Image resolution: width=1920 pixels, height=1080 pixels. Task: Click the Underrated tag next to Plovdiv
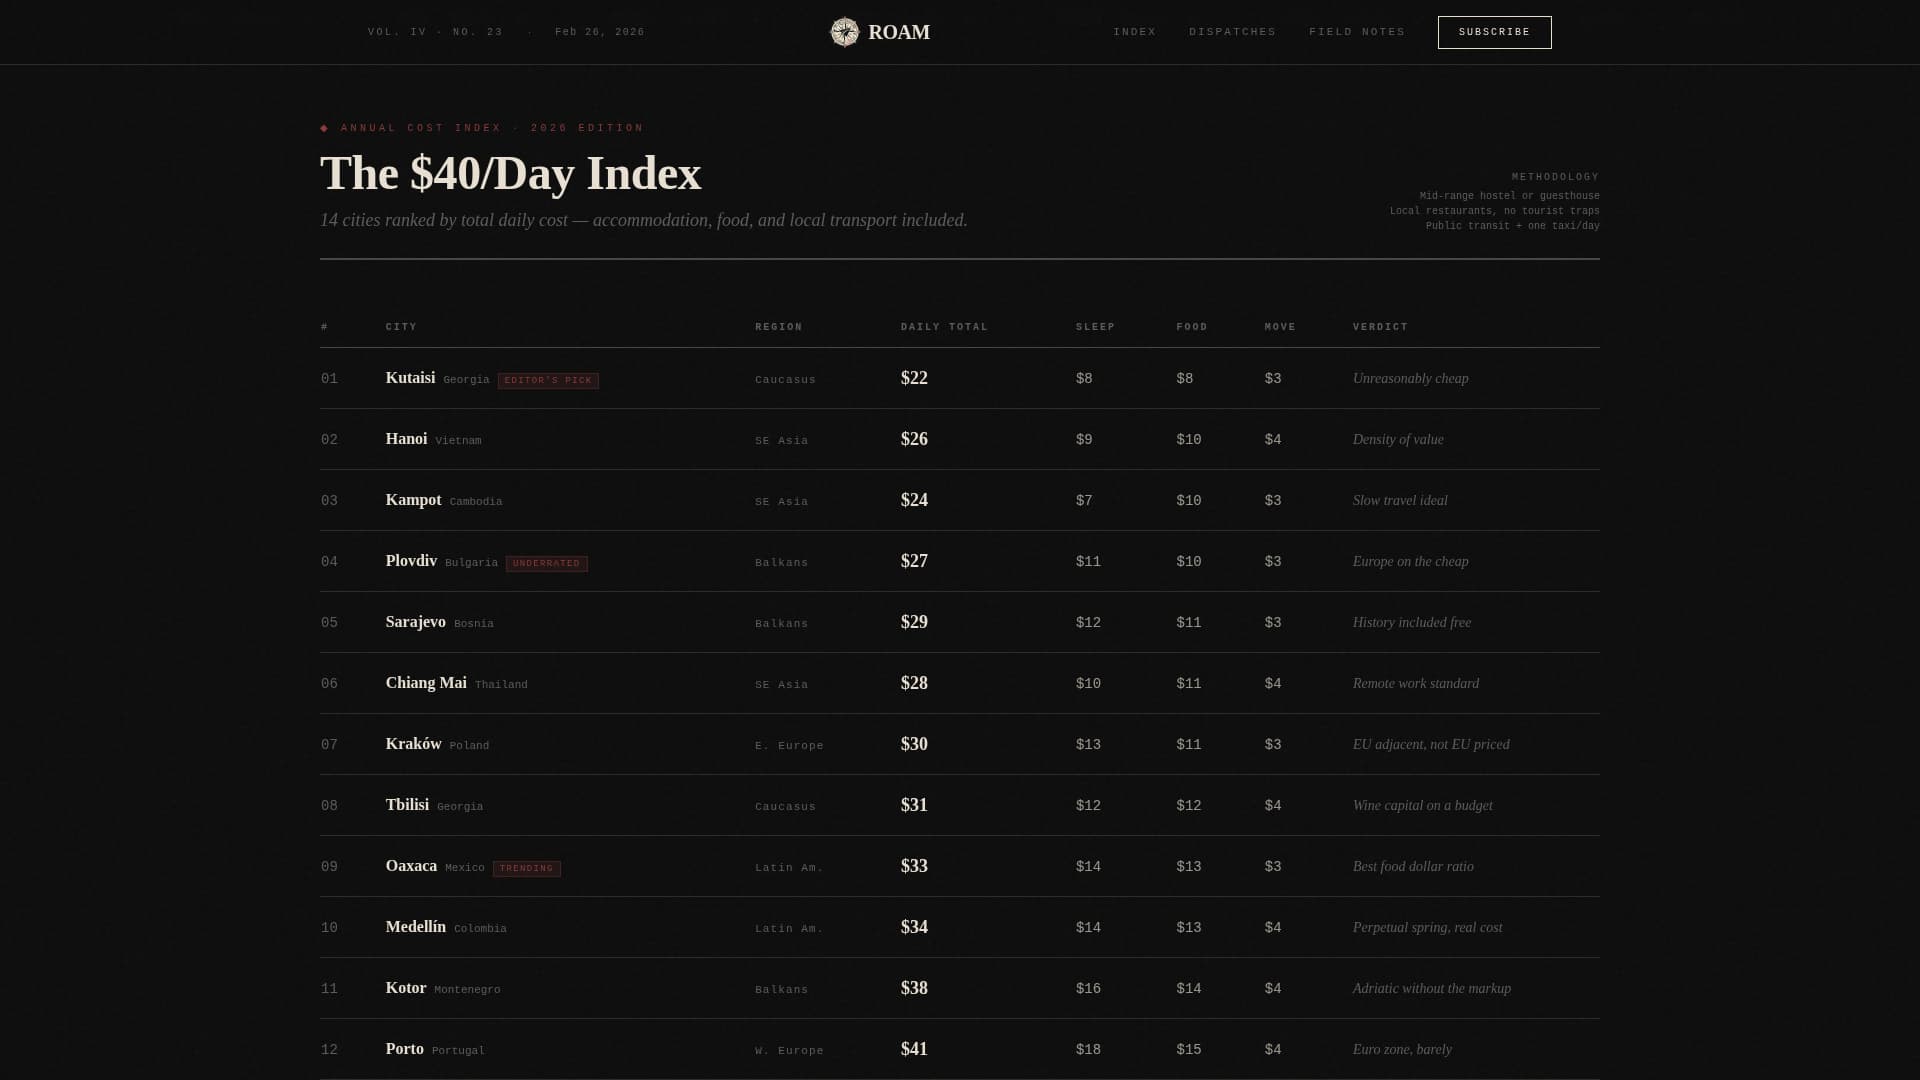tap(546, 564)
